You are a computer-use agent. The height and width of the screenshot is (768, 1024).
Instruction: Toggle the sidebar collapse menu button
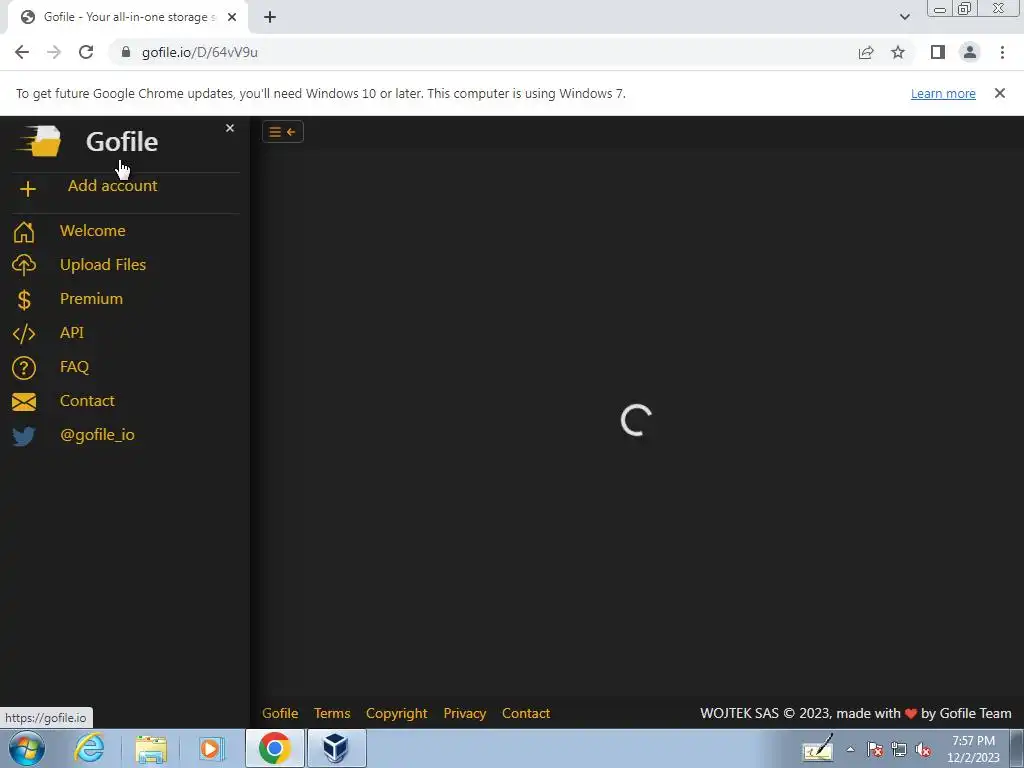(x=283, y=132)
